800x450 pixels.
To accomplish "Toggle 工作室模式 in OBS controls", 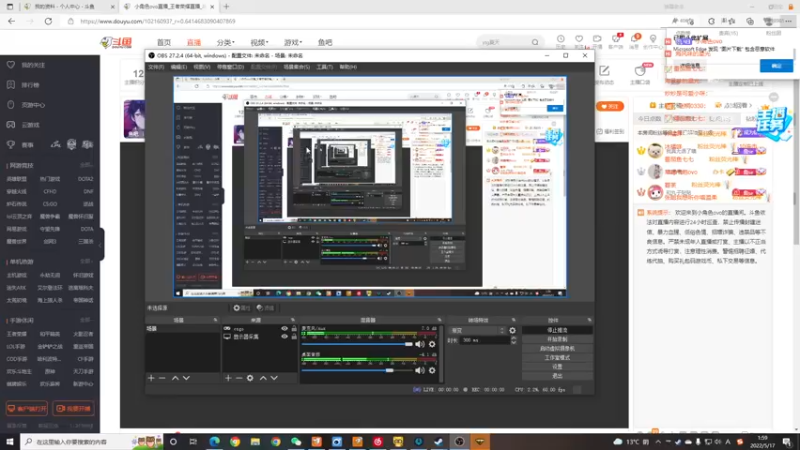I will pos(557,358).
